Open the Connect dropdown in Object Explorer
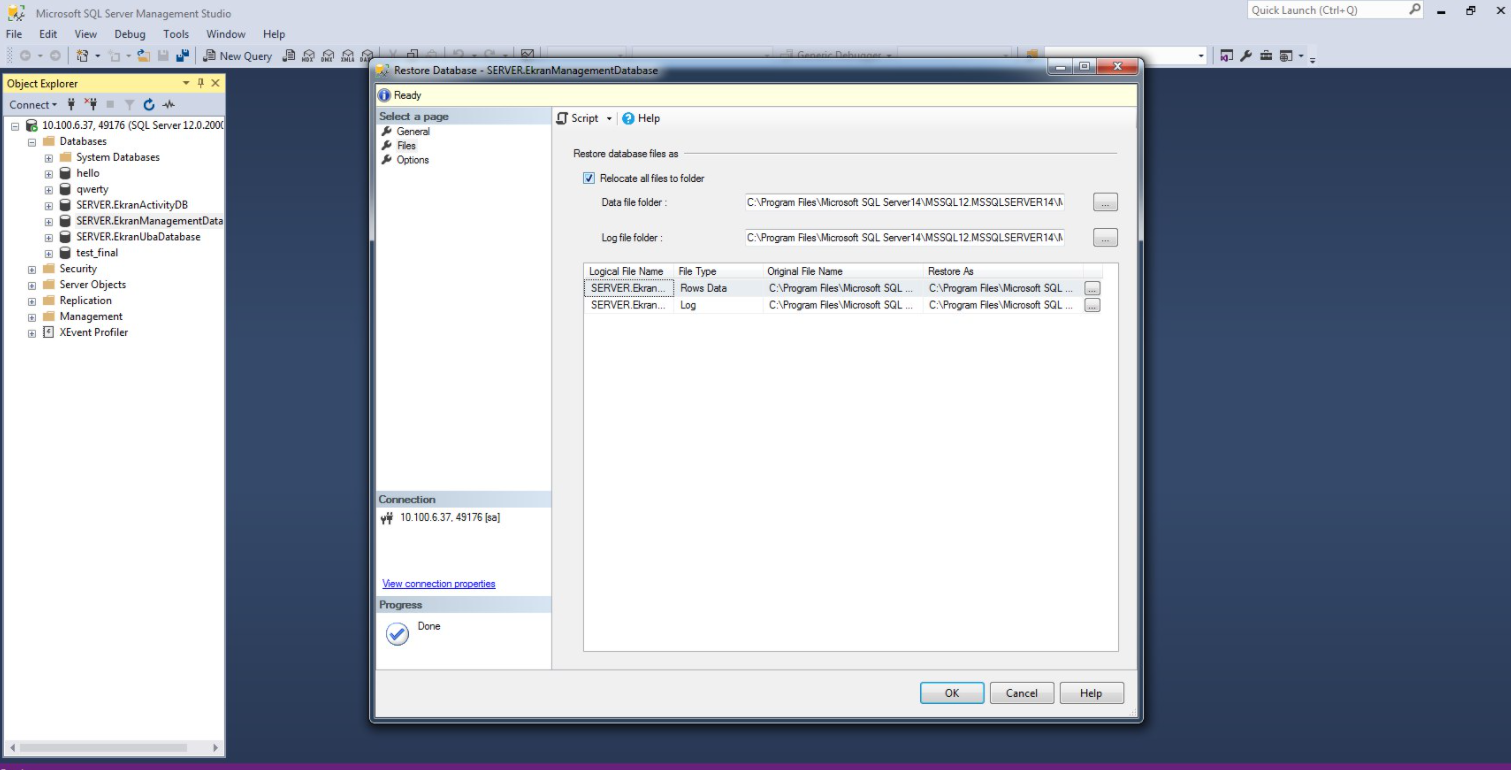This screenshot has height=770, width=1511. click(33, 105)
